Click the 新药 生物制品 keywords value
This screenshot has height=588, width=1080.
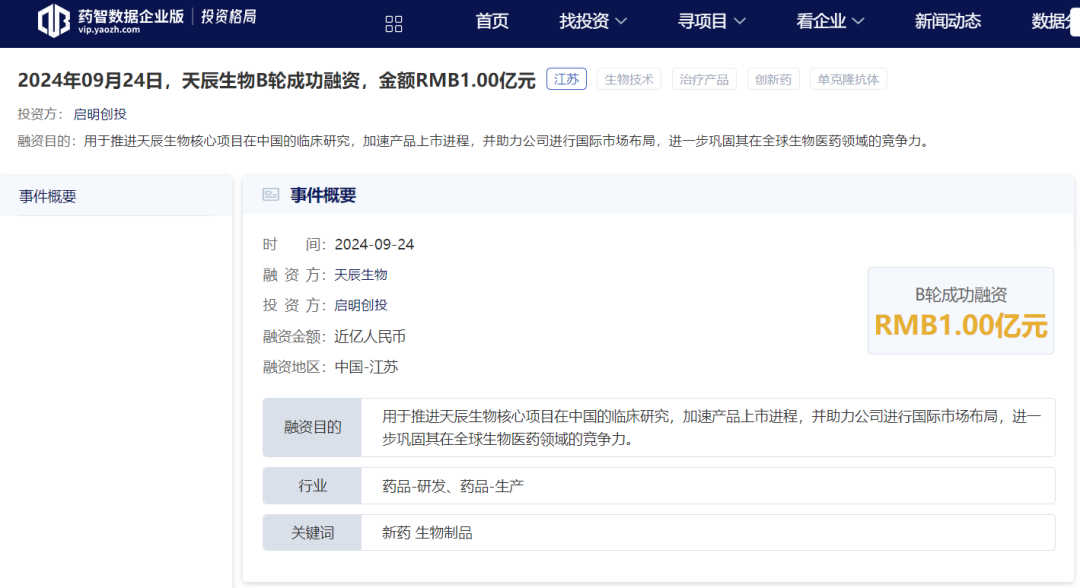pyautogui.click(x=427, y=533)
